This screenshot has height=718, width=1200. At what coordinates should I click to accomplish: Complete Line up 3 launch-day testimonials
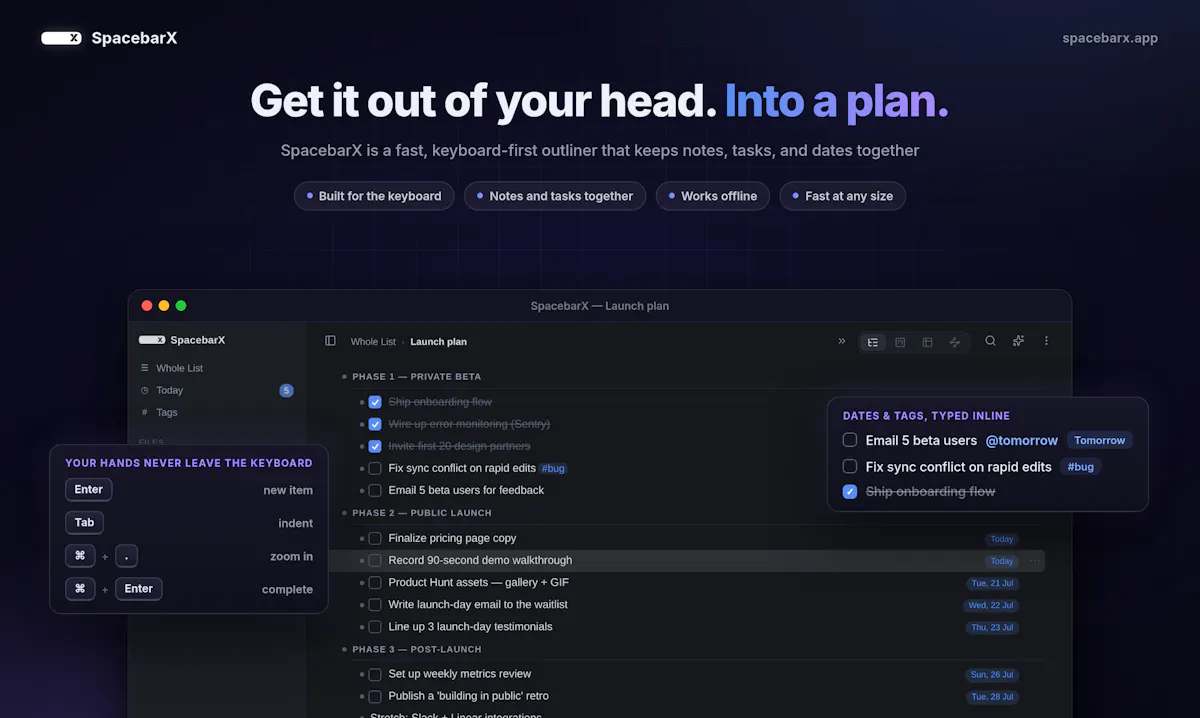click(375, 626)
